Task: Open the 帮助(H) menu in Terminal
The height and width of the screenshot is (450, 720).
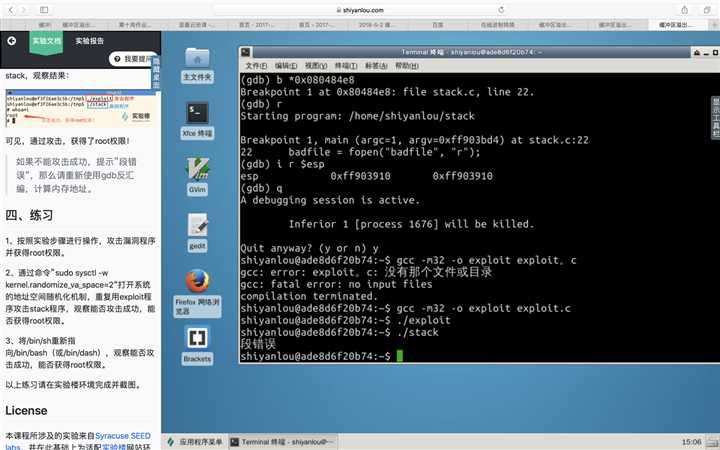Action: point(407,66)
